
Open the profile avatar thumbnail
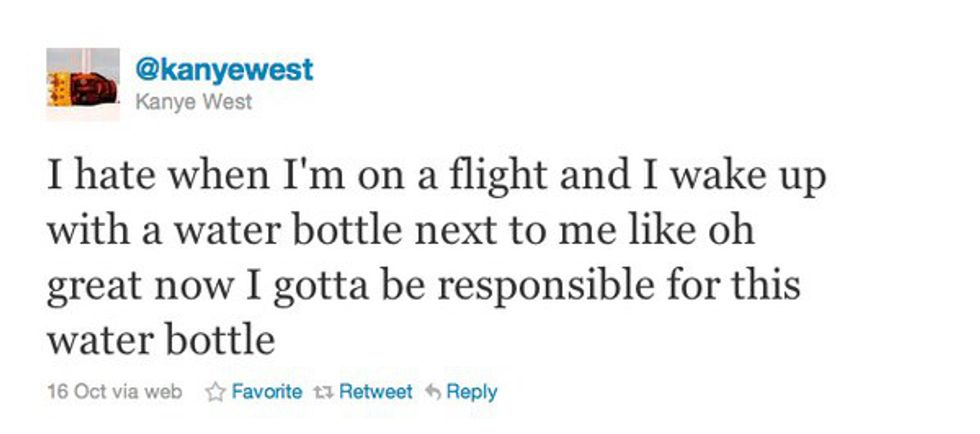point(83,84)
